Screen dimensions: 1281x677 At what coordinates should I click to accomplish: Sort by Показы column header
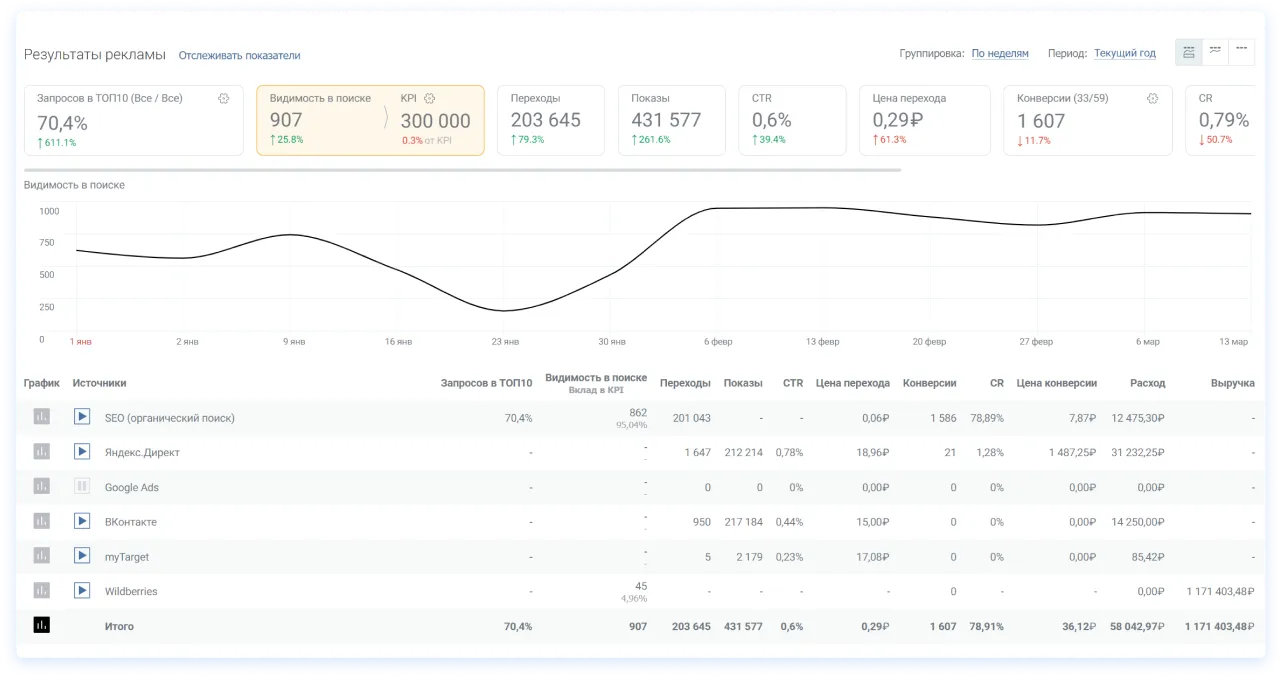(743, 383)
